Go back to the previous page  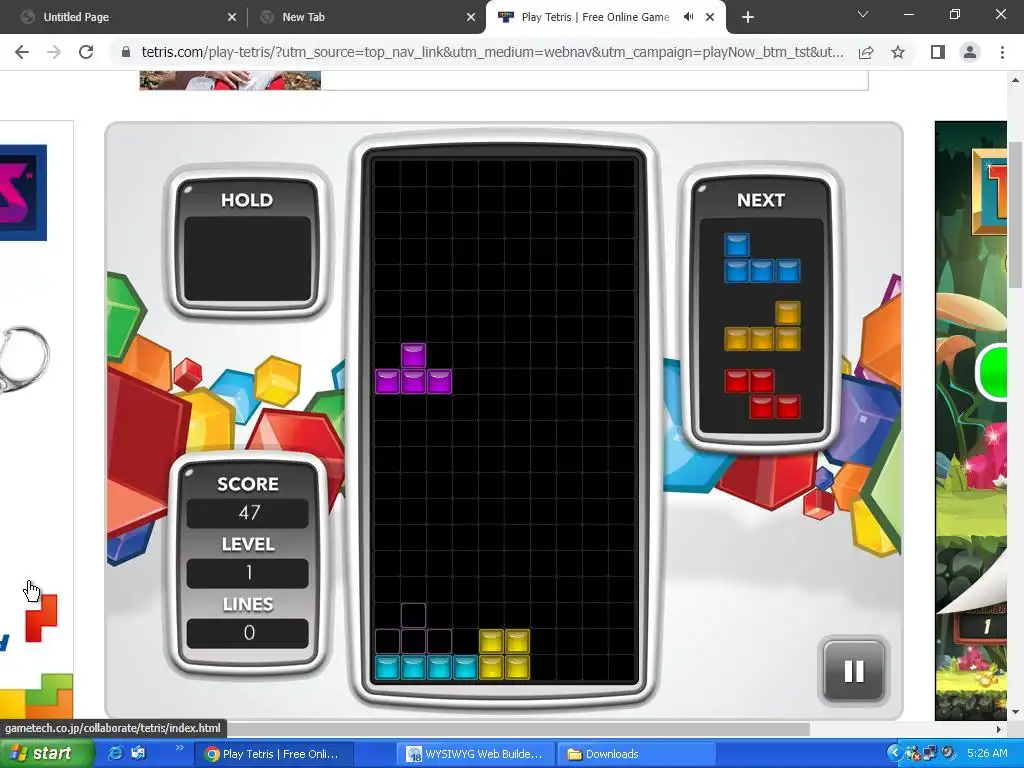(x=22, y=52)
